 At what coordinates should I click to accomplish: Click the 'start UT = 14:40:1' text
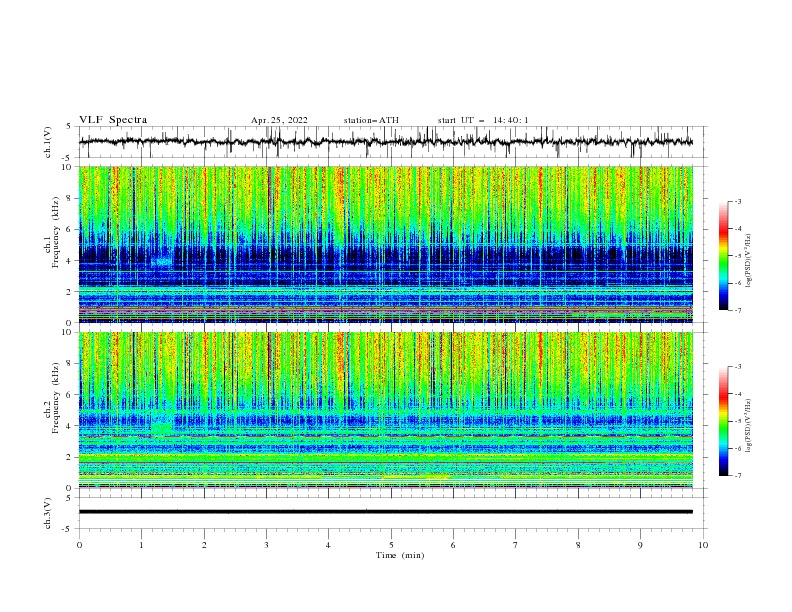pos(483,120)
